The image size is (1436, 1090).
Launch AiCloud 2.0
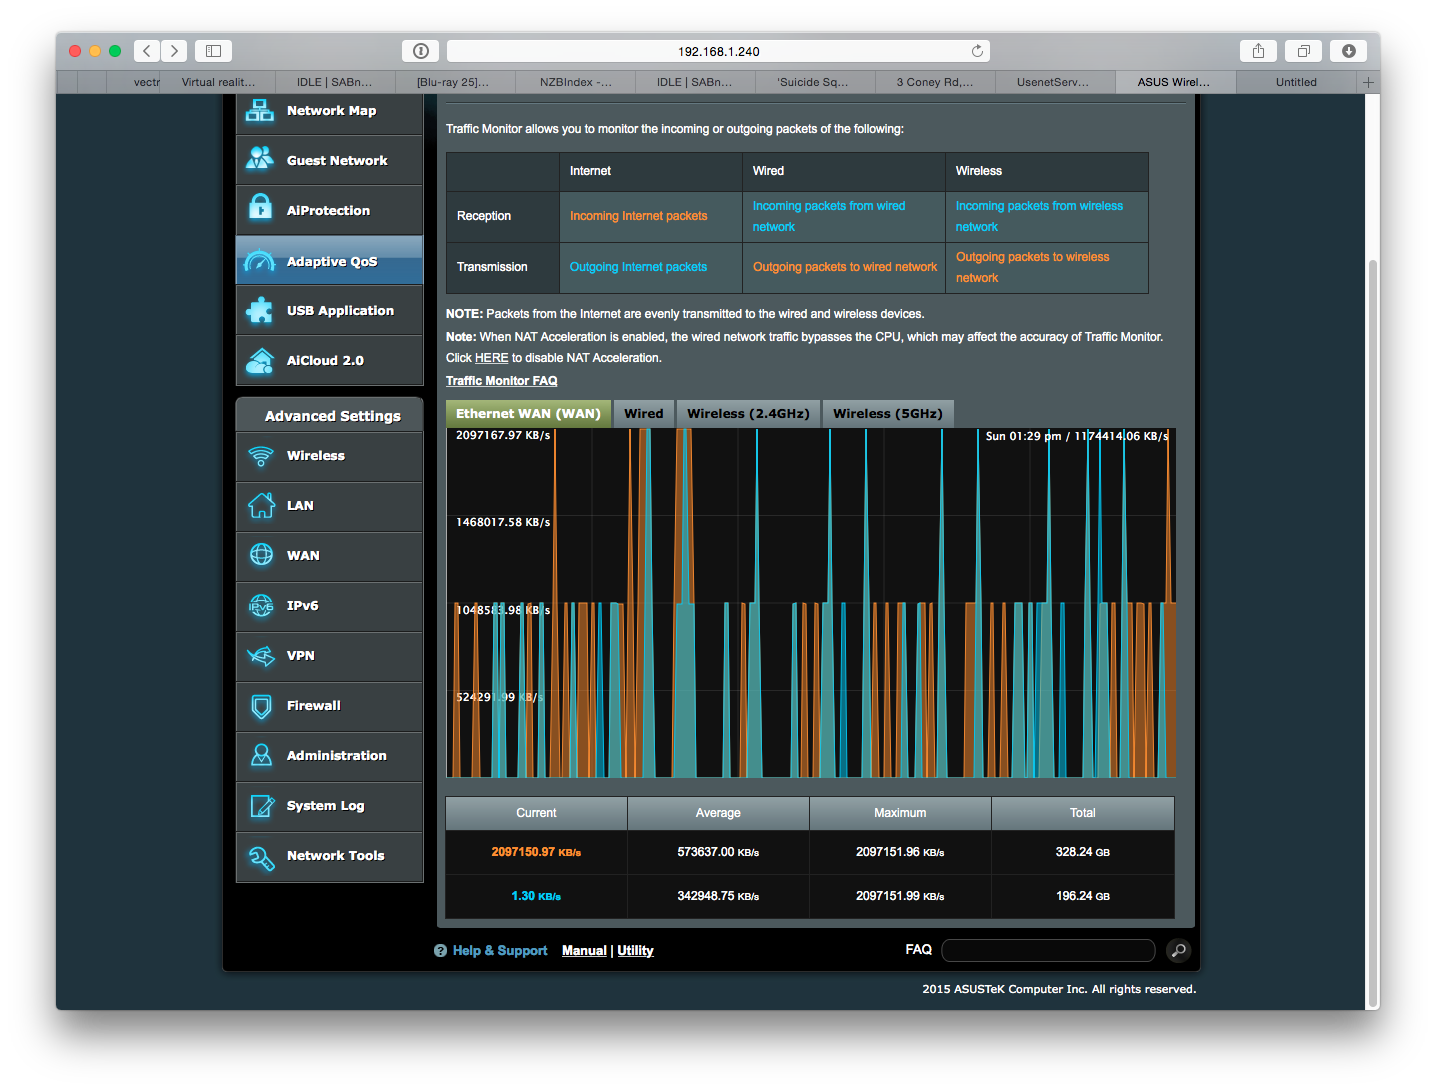[325, 360]
